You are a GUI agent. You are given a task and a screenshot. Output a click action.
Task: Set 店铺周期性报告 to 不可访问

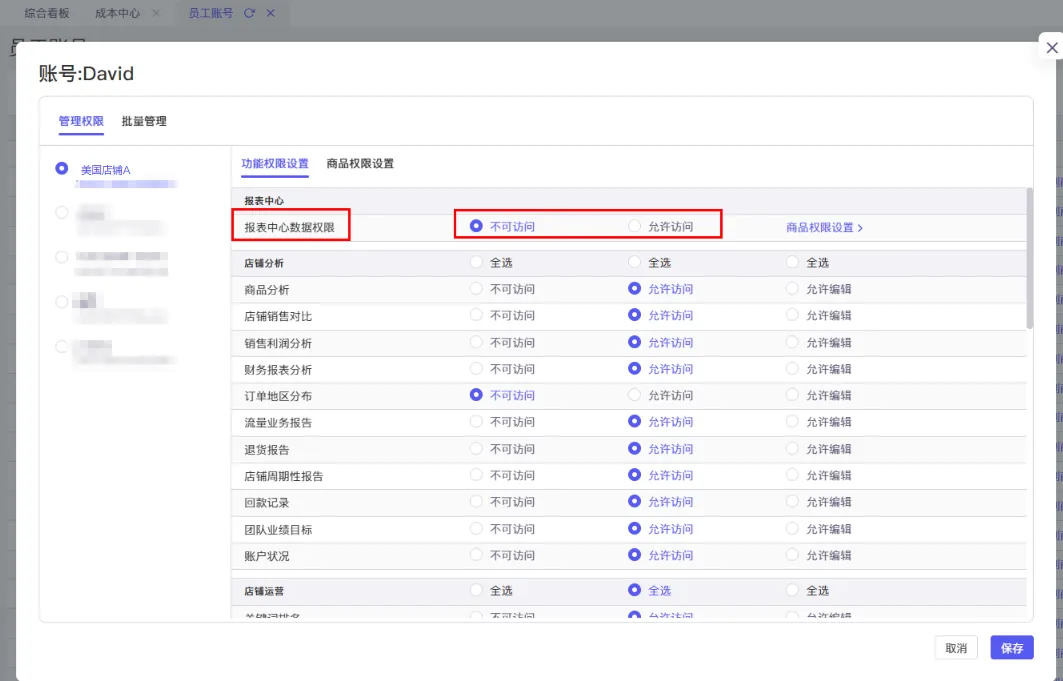point(476,475)
